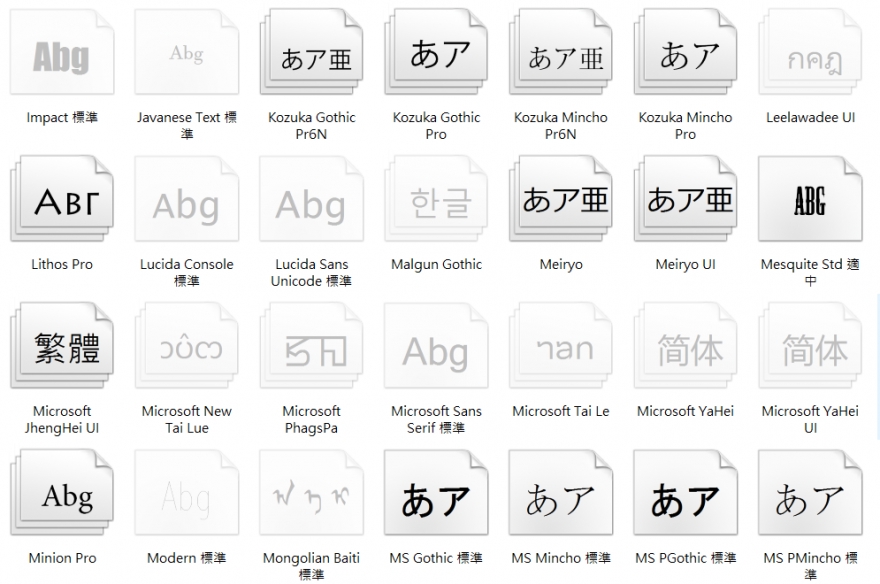
Task: Select the Mongolian Baiti font thumbnail
Action: [311, 497]
